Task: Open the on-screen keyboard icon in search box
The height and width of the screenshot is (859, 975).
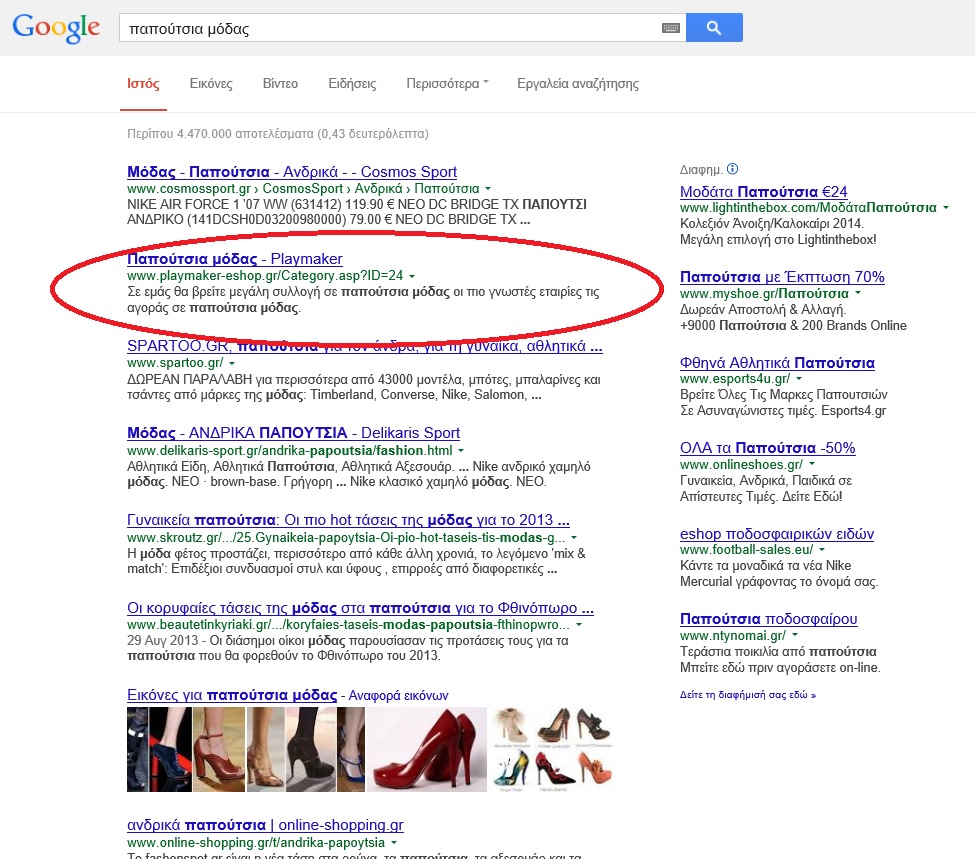Action: [670, 28]
